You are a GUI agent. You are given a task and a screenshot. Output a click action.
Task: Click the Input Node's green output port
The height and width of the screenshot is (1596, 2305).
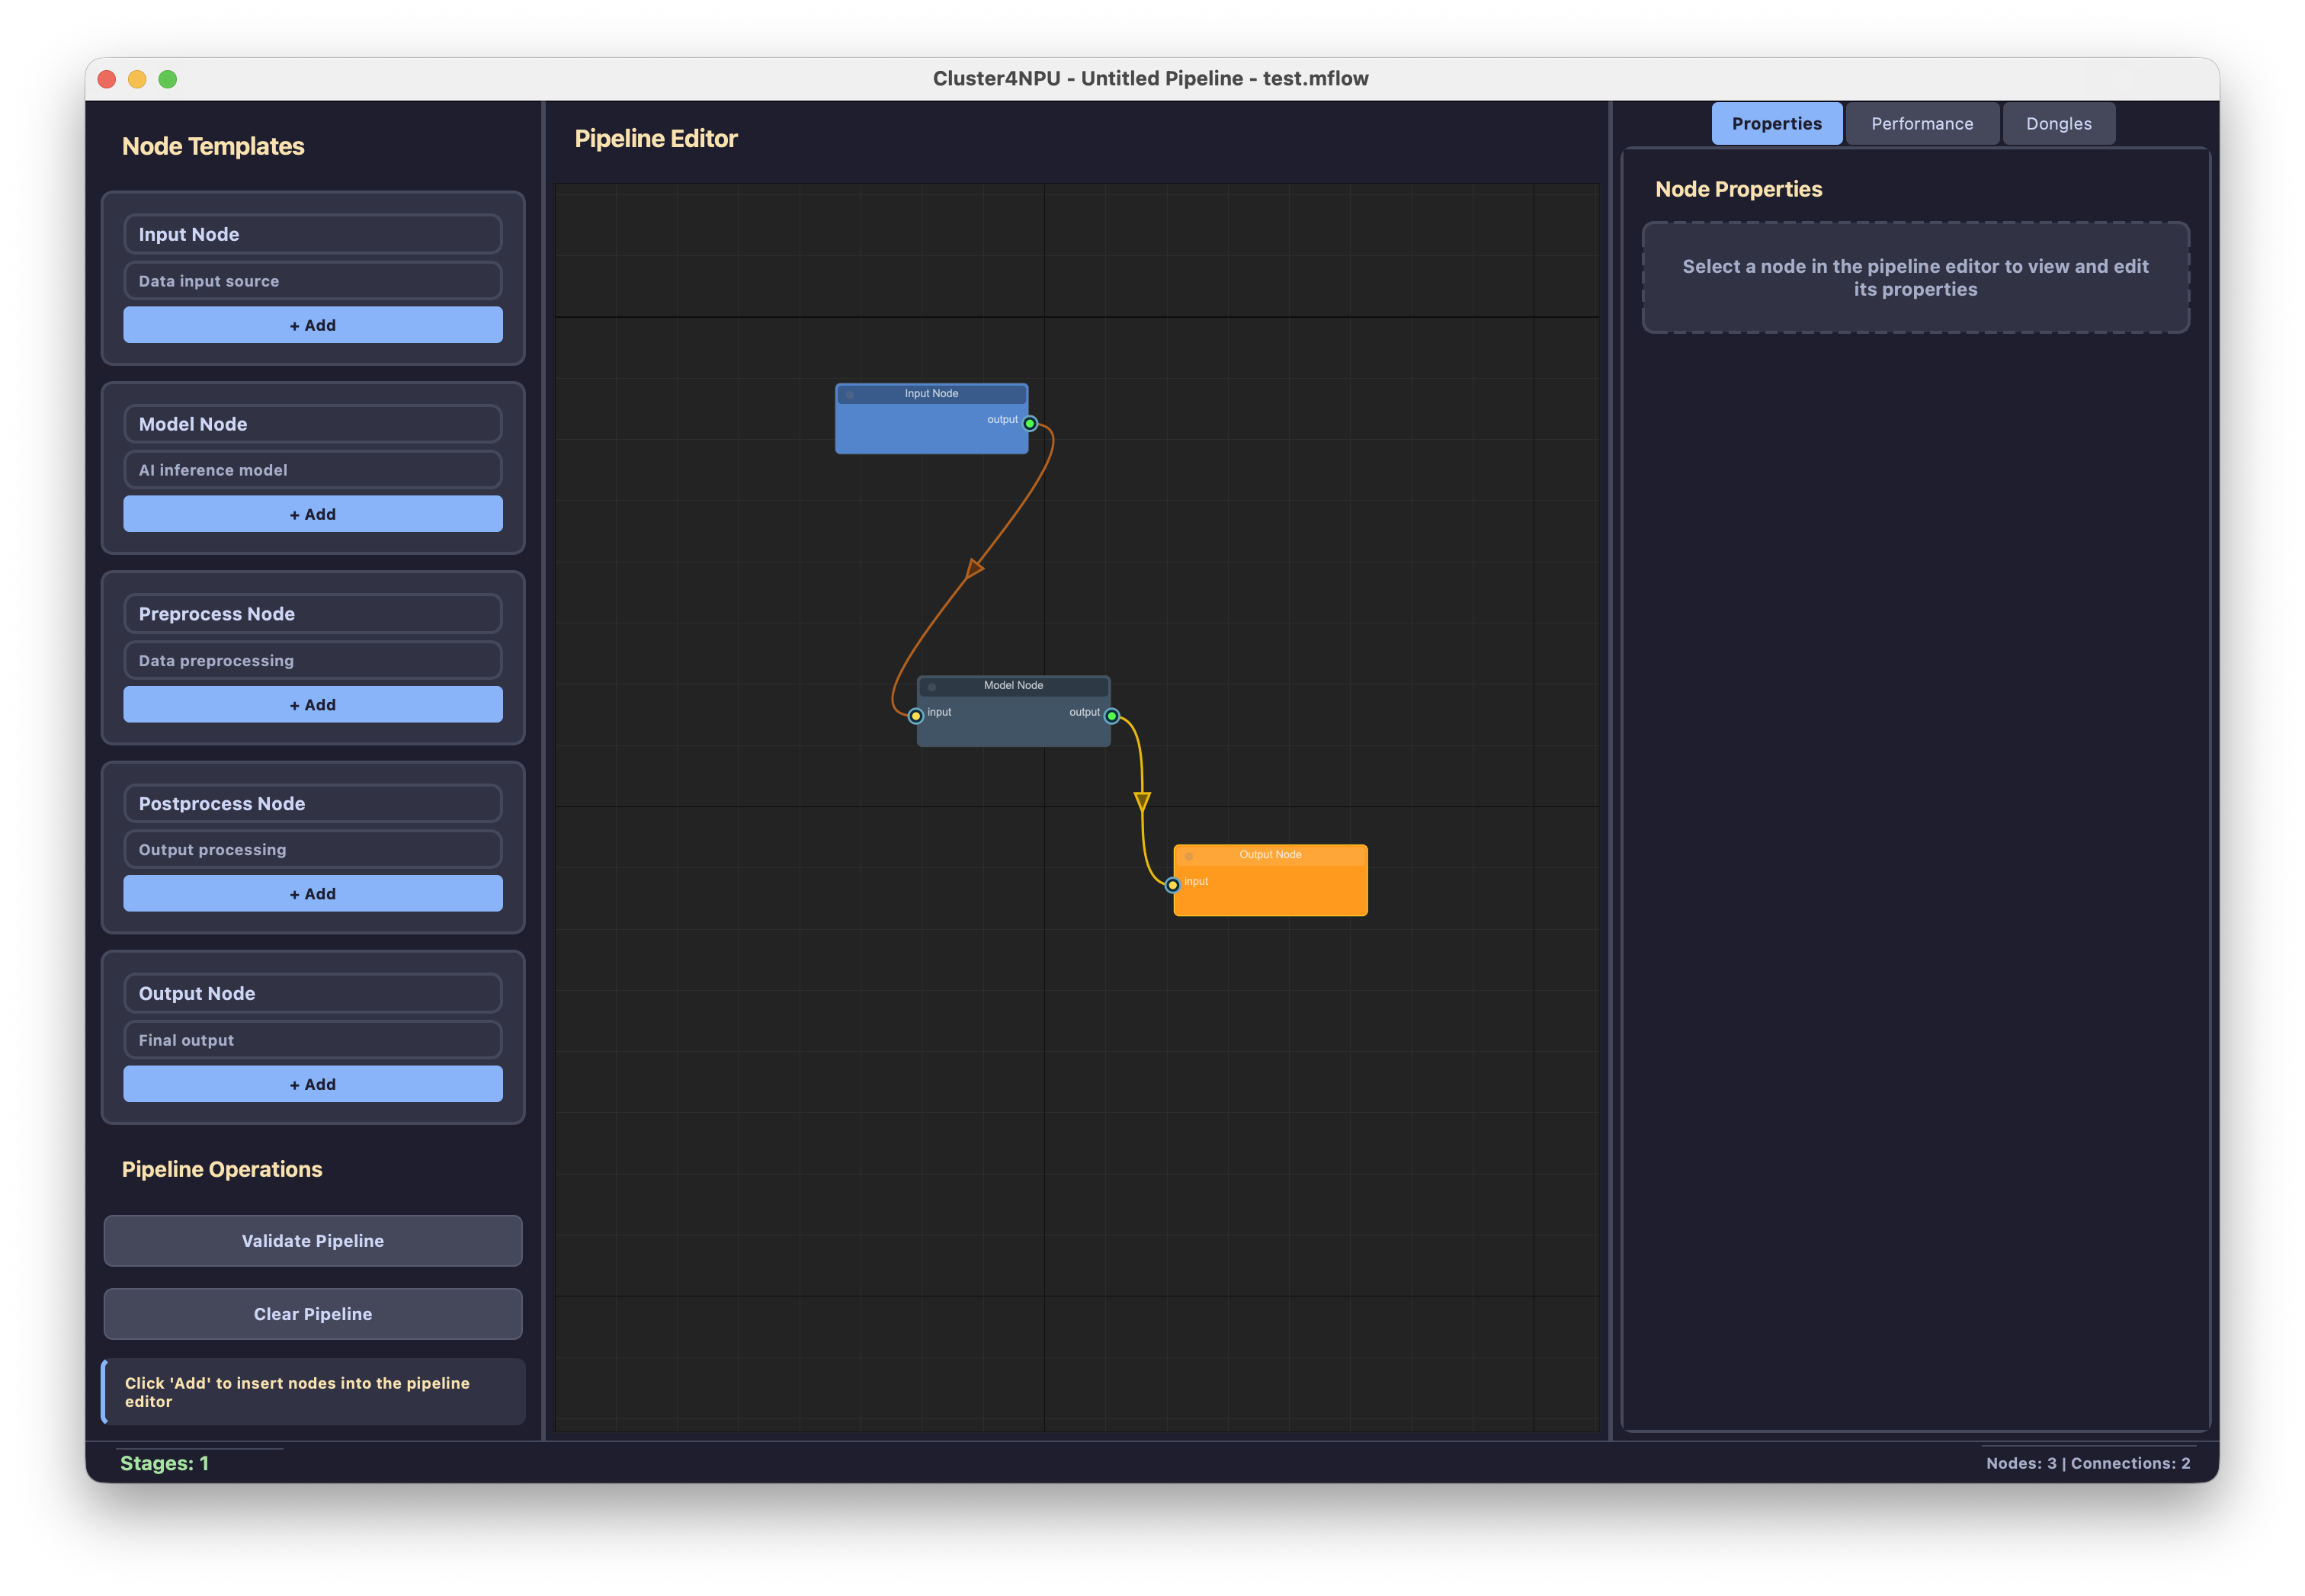(x=1029, y=423)
